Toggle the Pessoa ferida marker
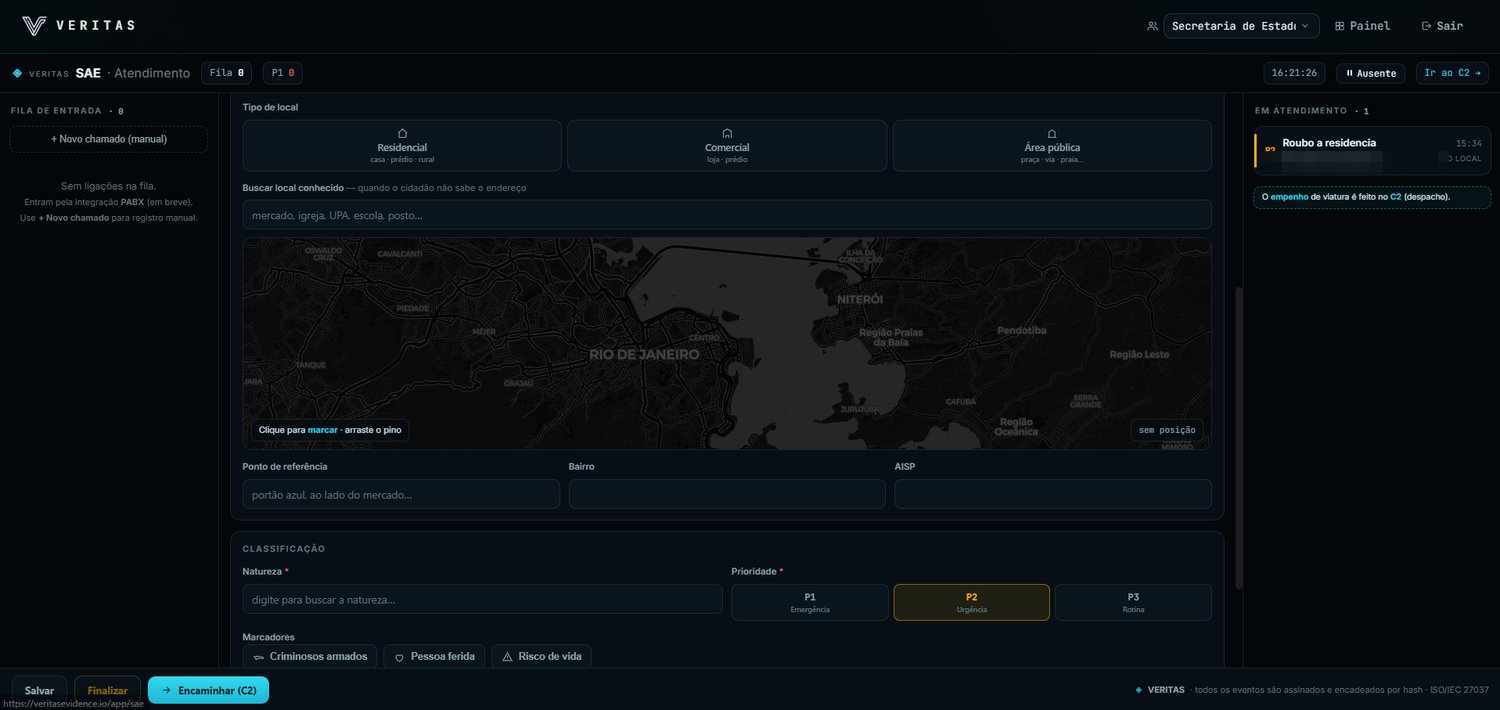Viewport: 1500px width, 710px height. 435,657
